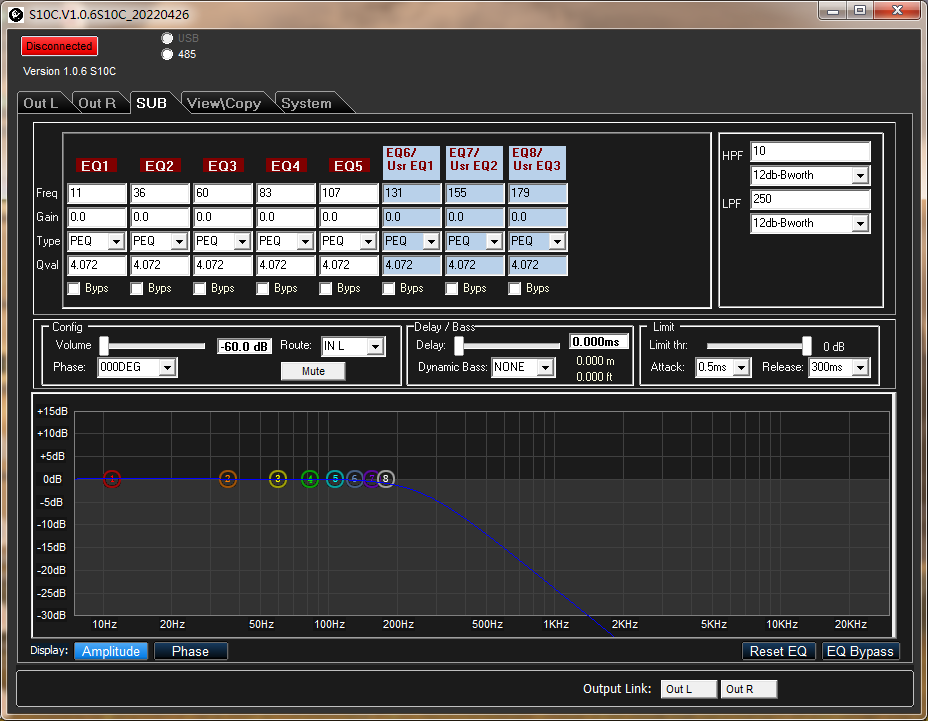928x721 pixels.
Task: Click the red EQ band 1 node on graph
Action: pyautogui.click(x=112, y=479)
